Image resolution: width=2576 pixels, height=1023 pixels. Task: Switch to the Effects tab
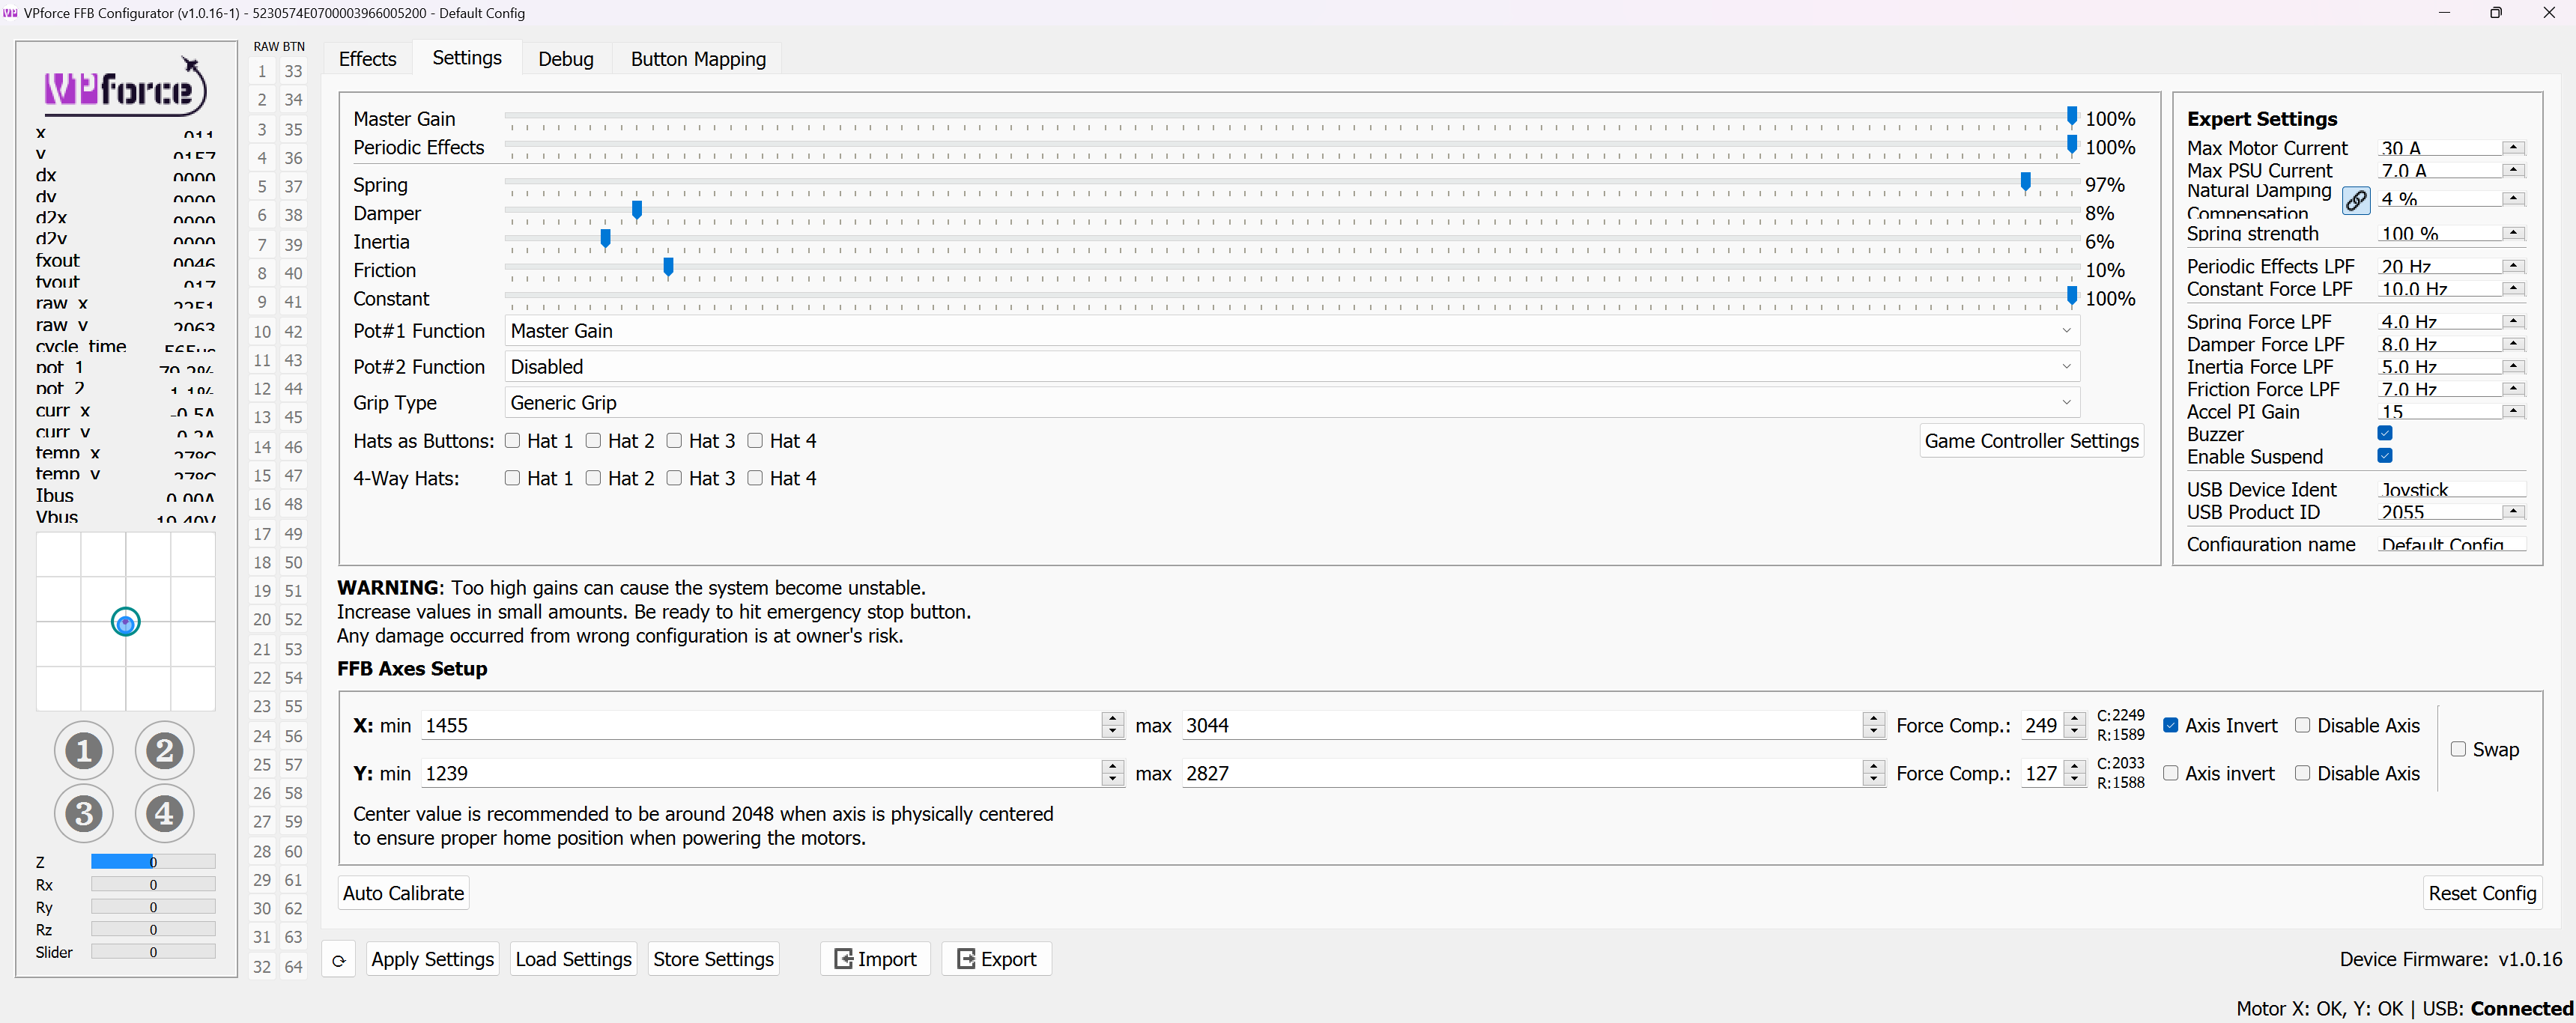367,59
